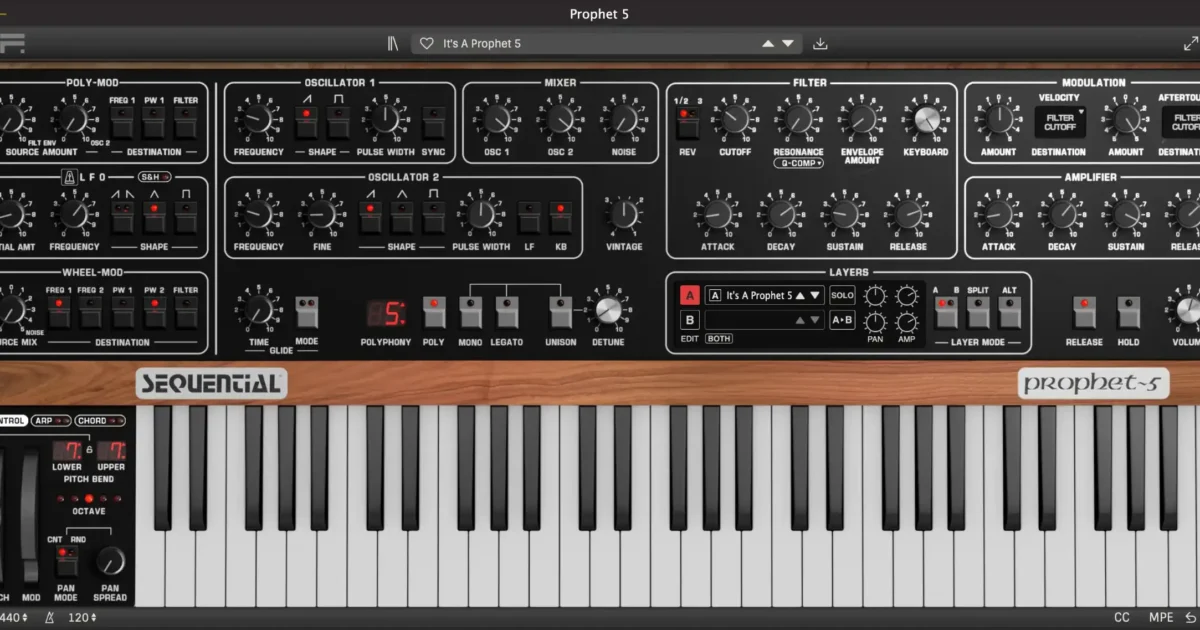The image size is (1200, 630).
Task: Toggle the S&H LFO option
Action: pyautogui.click(x=155, y=177)
